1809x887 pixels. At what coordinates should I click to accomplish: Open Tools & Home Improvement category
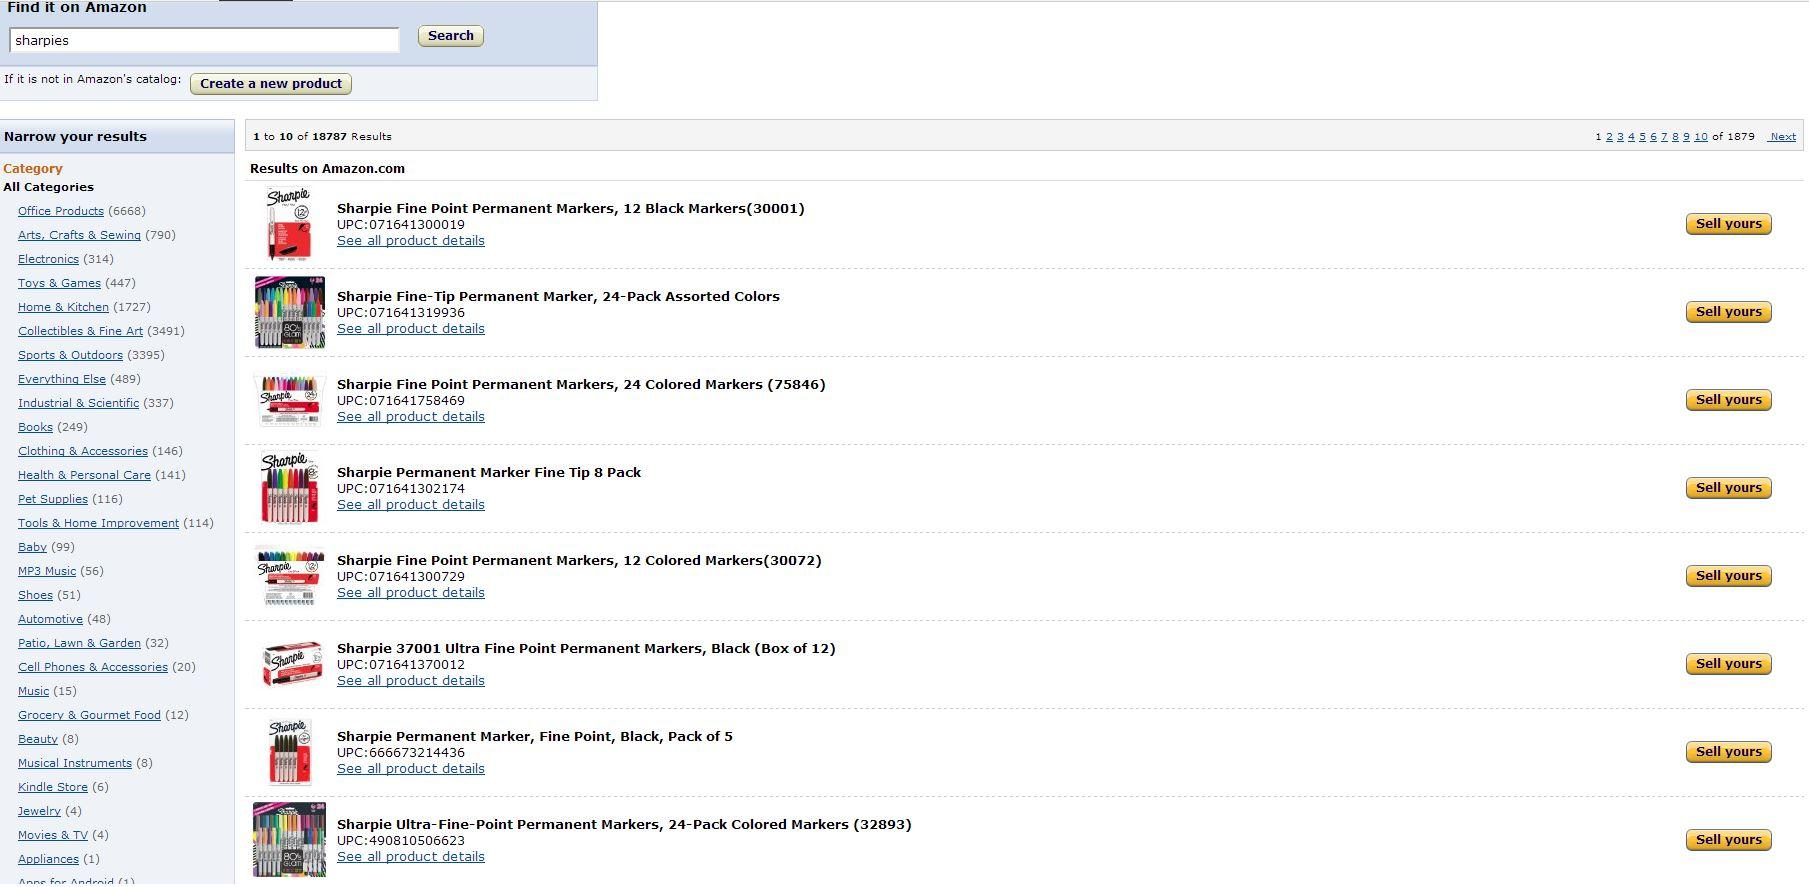click(x=98, y=523)
